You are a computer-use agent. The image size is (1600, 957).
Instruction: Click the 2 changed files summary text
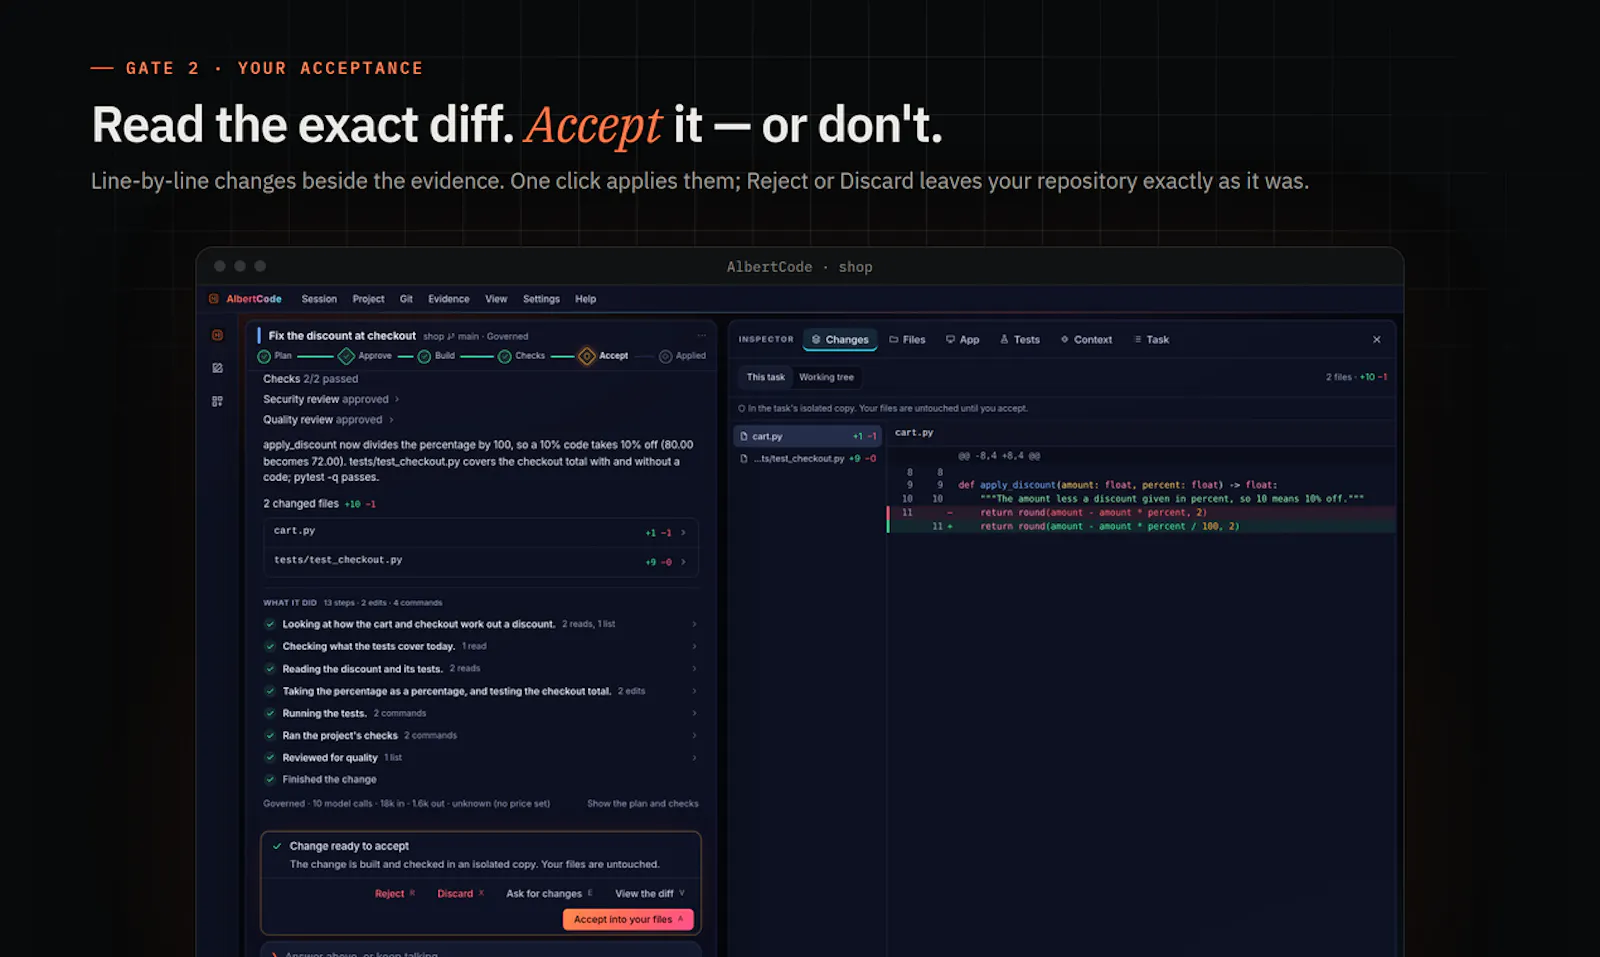point(319,504)
